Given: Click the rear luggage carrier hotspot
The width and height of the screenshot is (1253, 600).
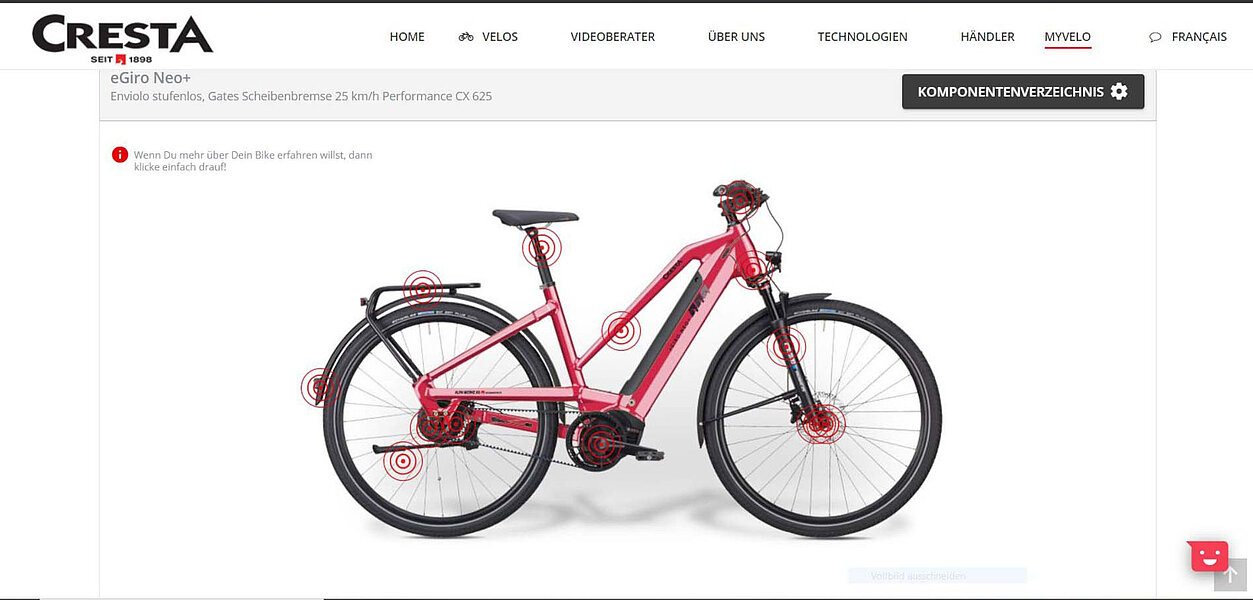Looking at the screenshot, I should coord(423,290).
